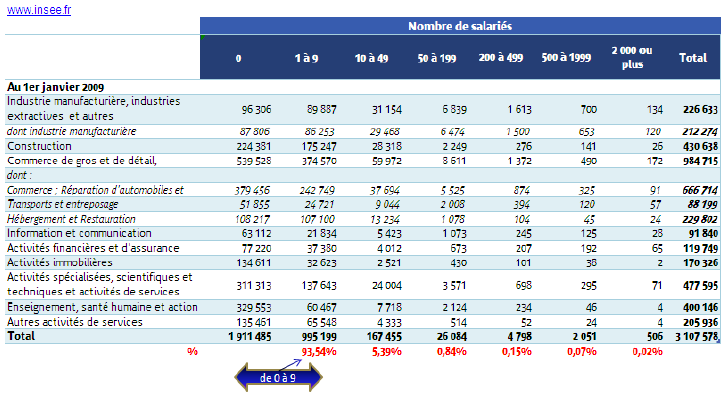Click the 'Transports et entreposage' row label

pyautogui.click(x=66, y=204)
